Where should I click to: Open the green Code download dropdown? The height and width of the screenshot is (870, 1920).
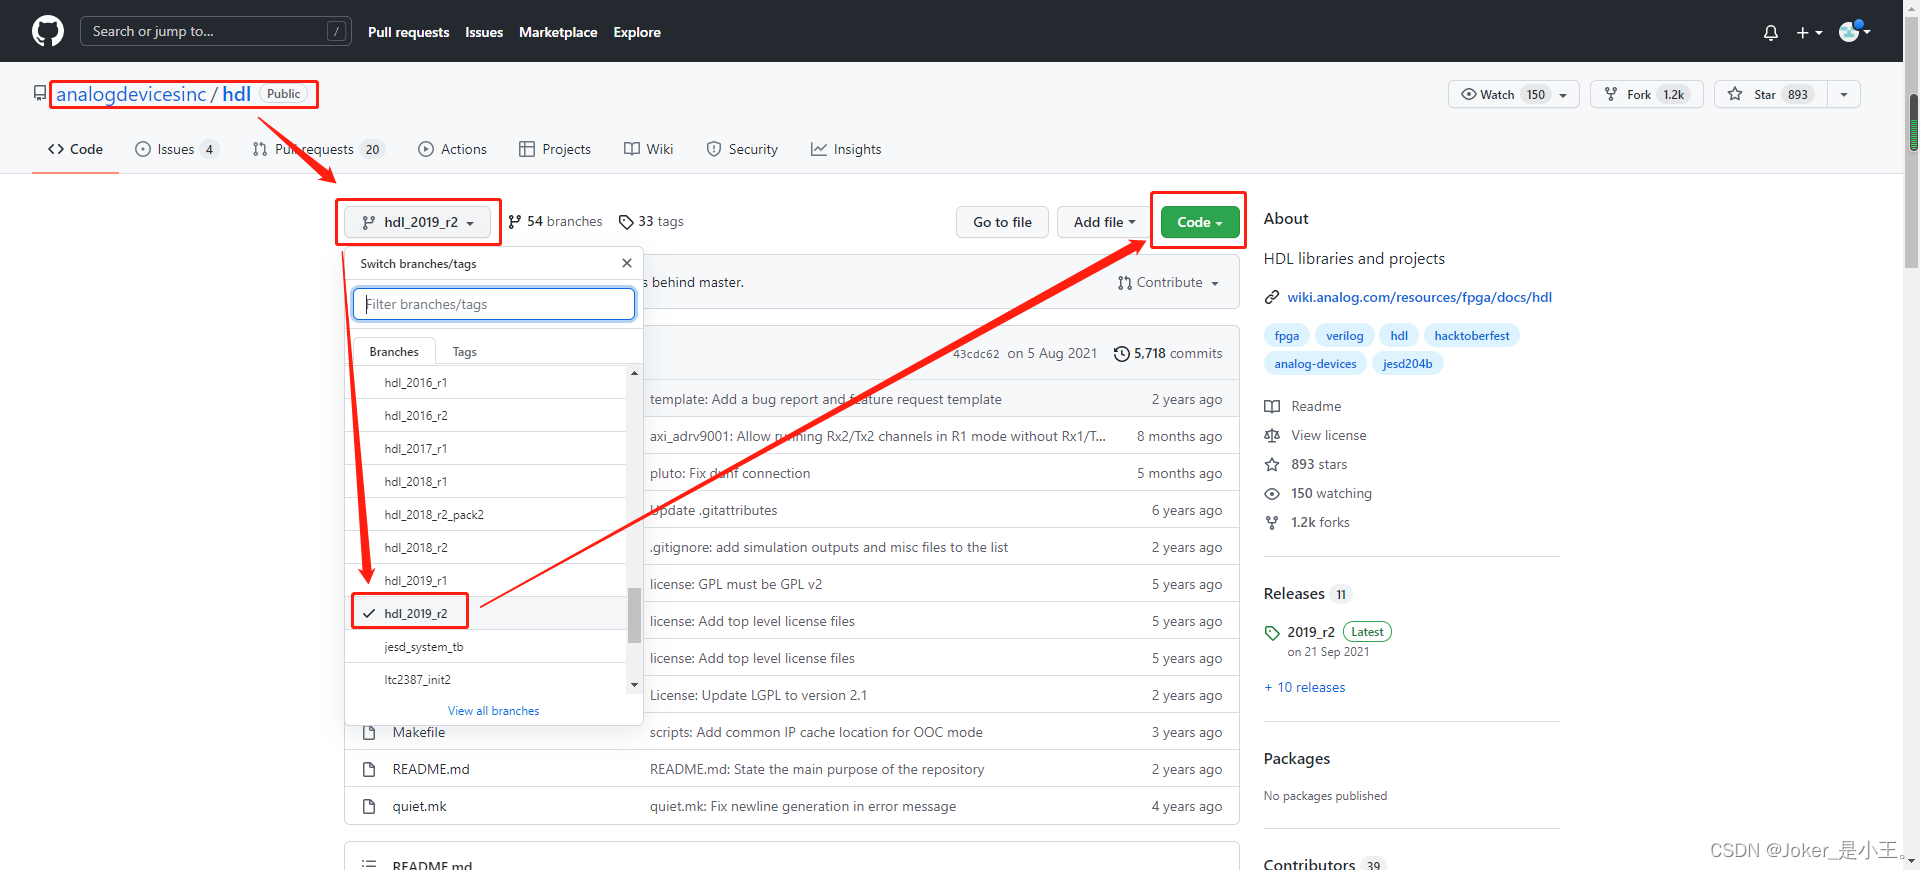pos(1200,222)
